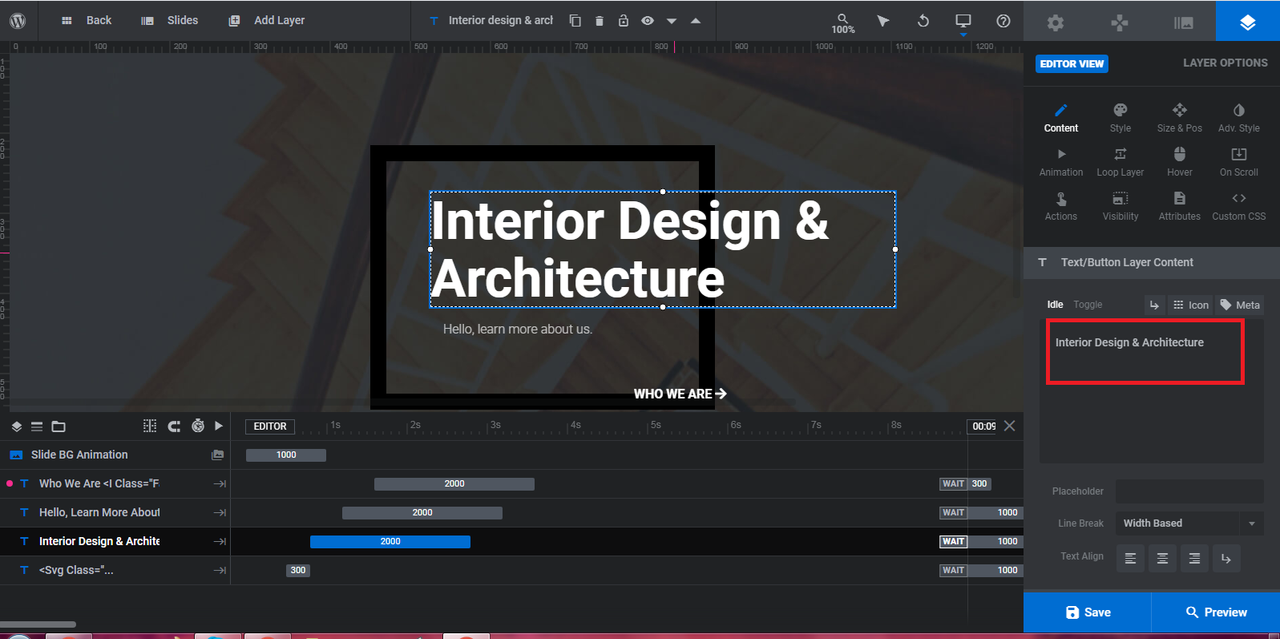Screen dimensions: 1280x639
Task: Click the Placeholder input field
Action: 1190,491
